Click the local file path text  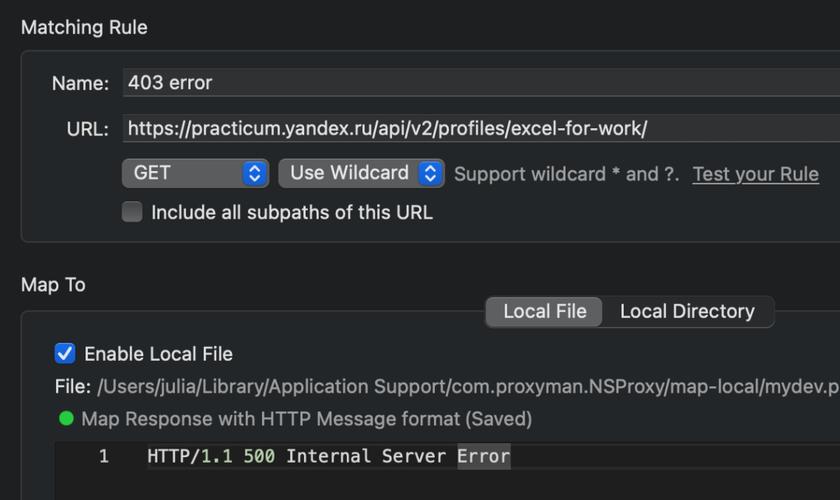coord(460,387)
